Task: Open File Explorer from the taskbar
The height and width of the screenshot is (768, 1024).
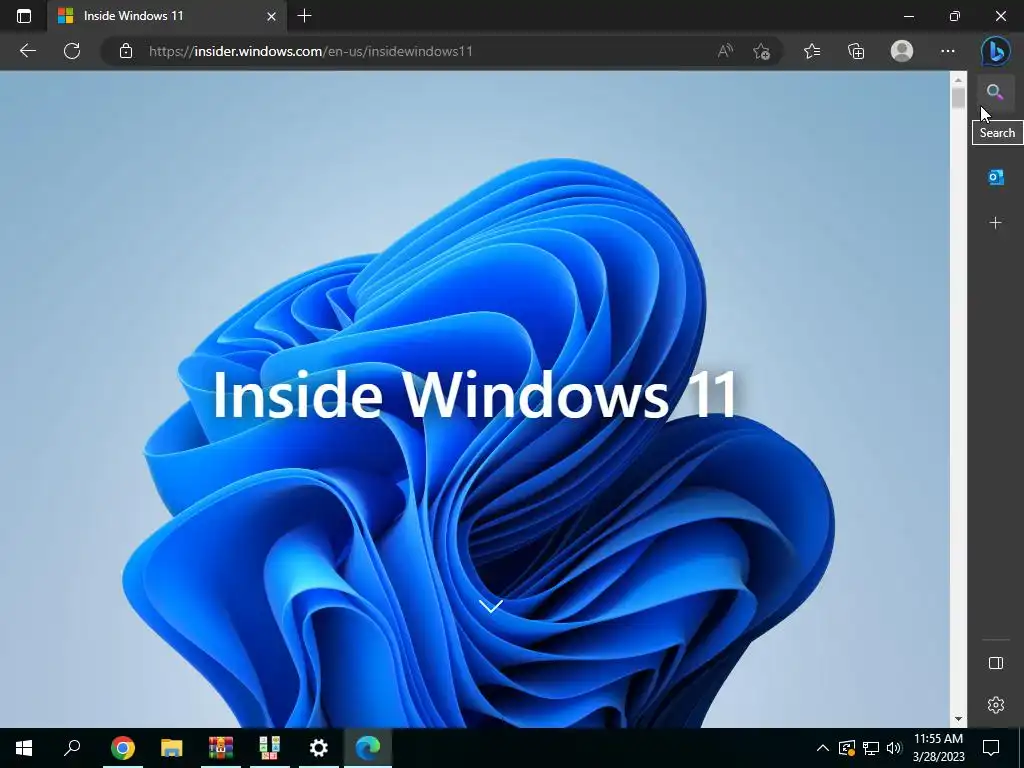Action: [172, 748]
